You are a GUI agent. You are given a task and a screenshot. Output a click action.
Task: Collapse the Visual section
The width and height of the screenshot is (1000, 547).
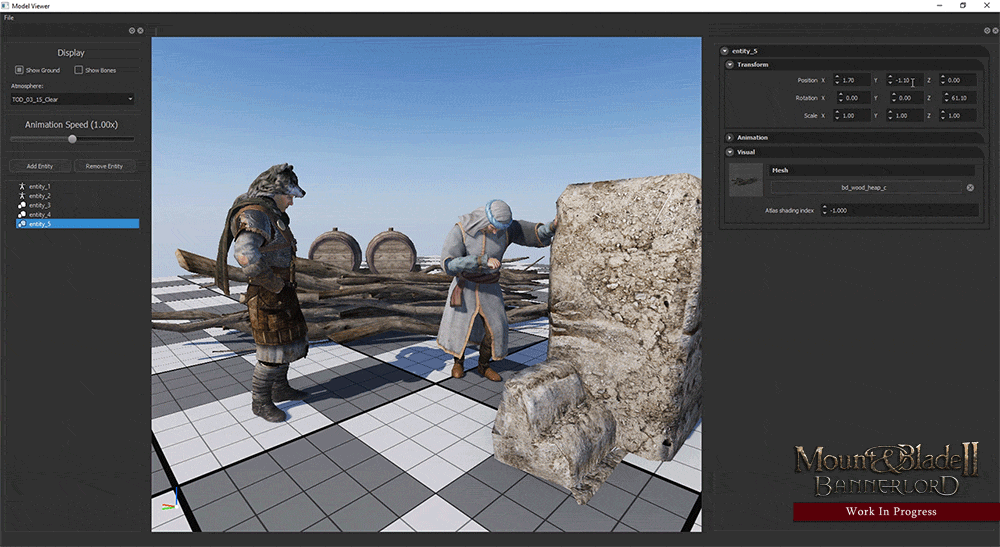click(730, 152)
